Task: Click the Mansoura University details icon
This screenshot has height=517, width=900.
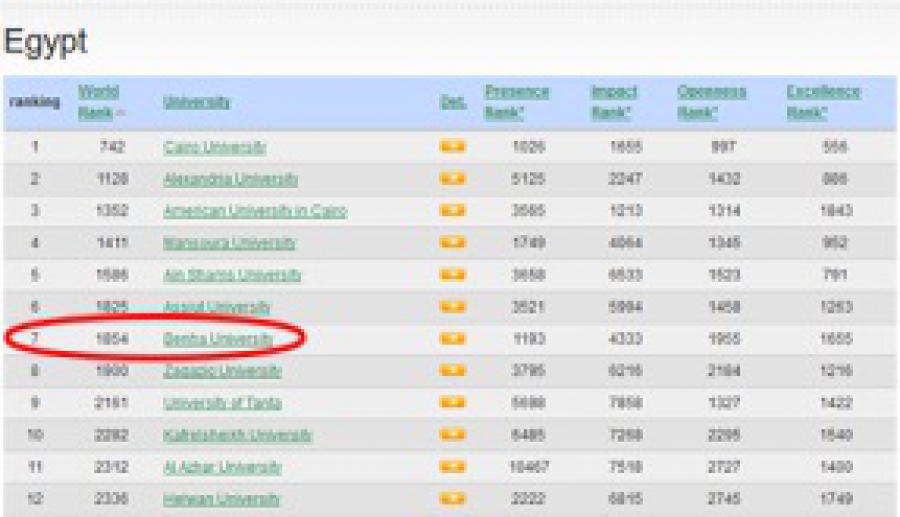Action: pos(452,243)
